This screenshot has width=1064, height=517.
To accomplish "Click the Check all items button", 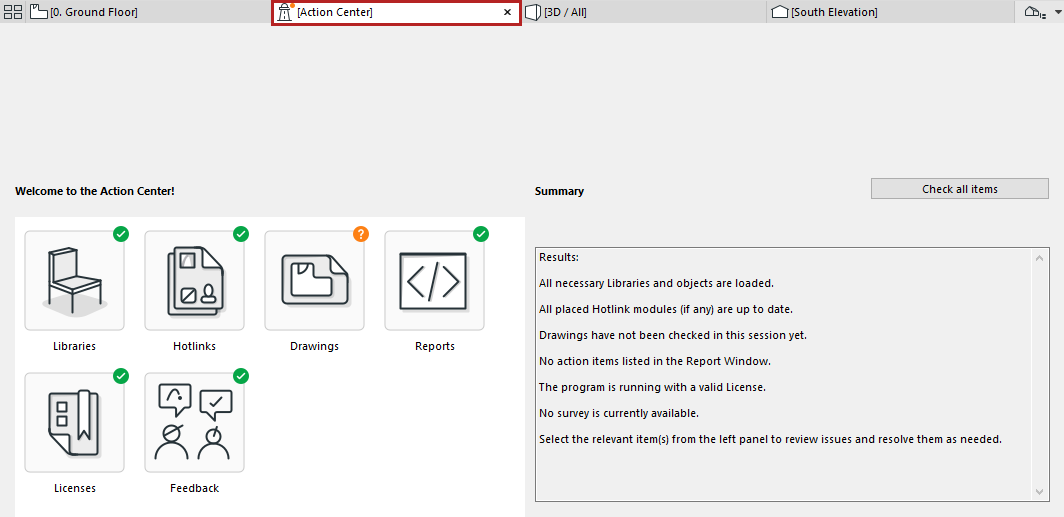I will tap(960, 189).
